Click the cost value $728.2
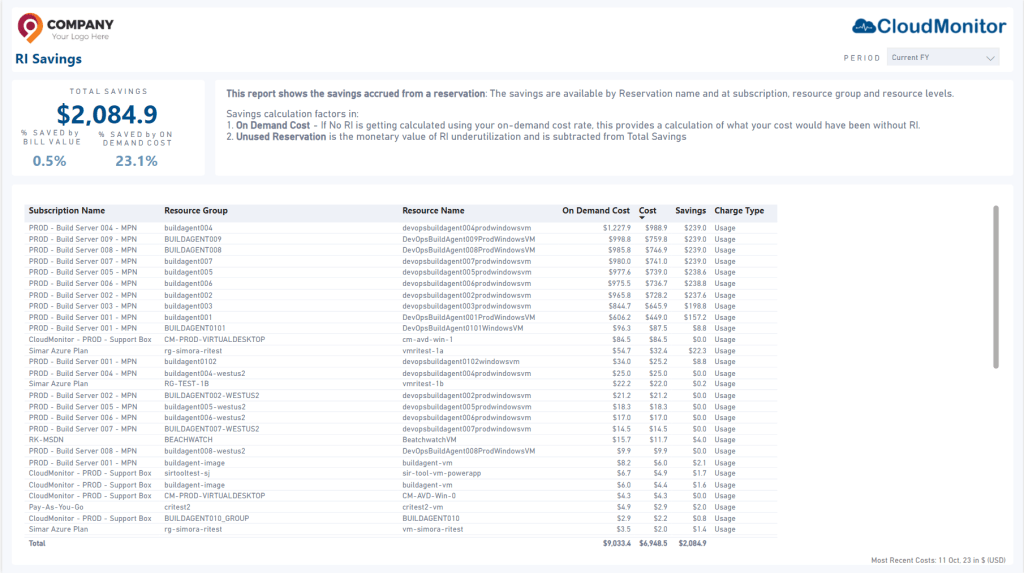Image resolution: width=1024 pixels, height=573 pixels. (656, 295)
